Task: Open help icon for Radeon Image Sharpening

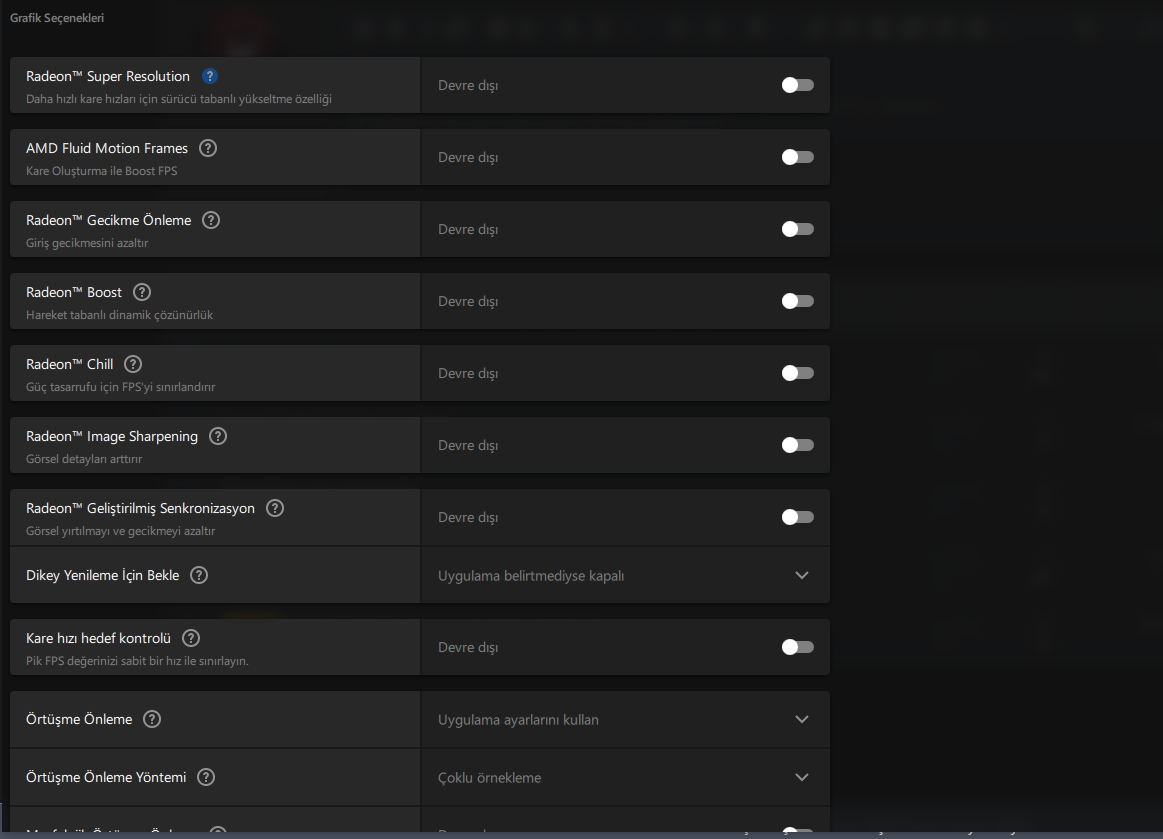Action: pos(218,436)
